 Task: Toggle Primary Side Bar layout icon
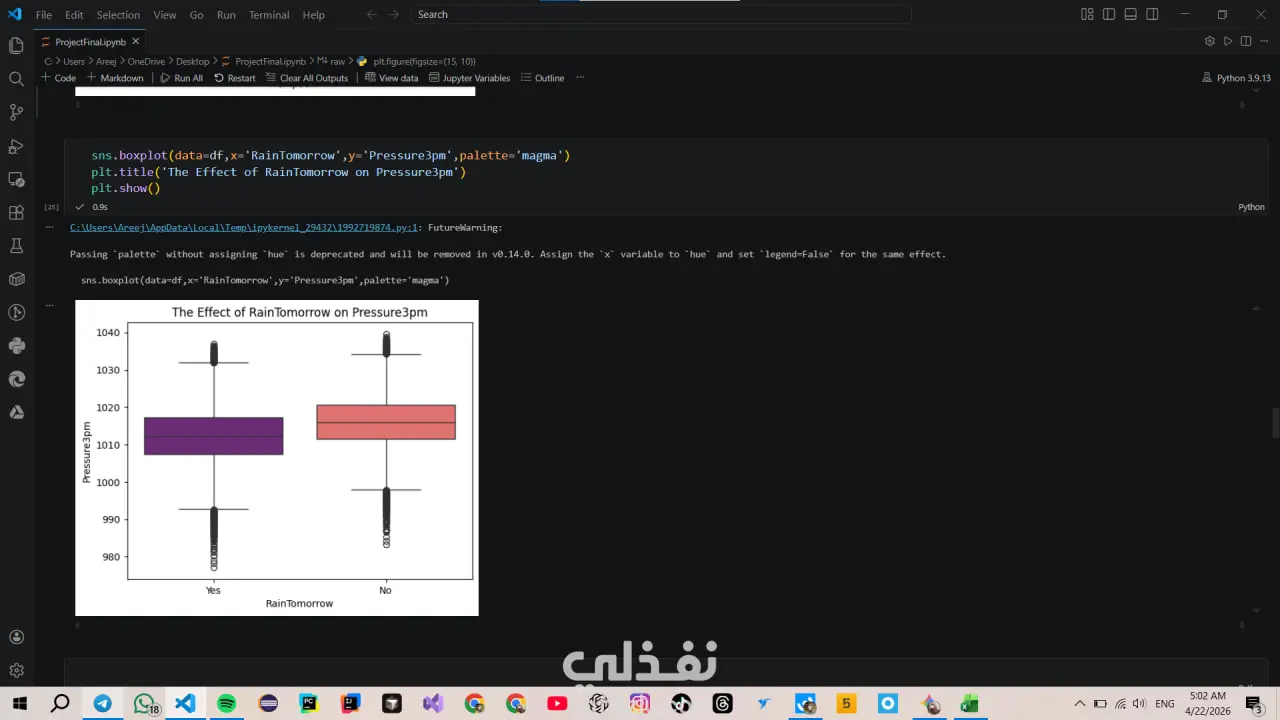click(x=1109, y=14)
